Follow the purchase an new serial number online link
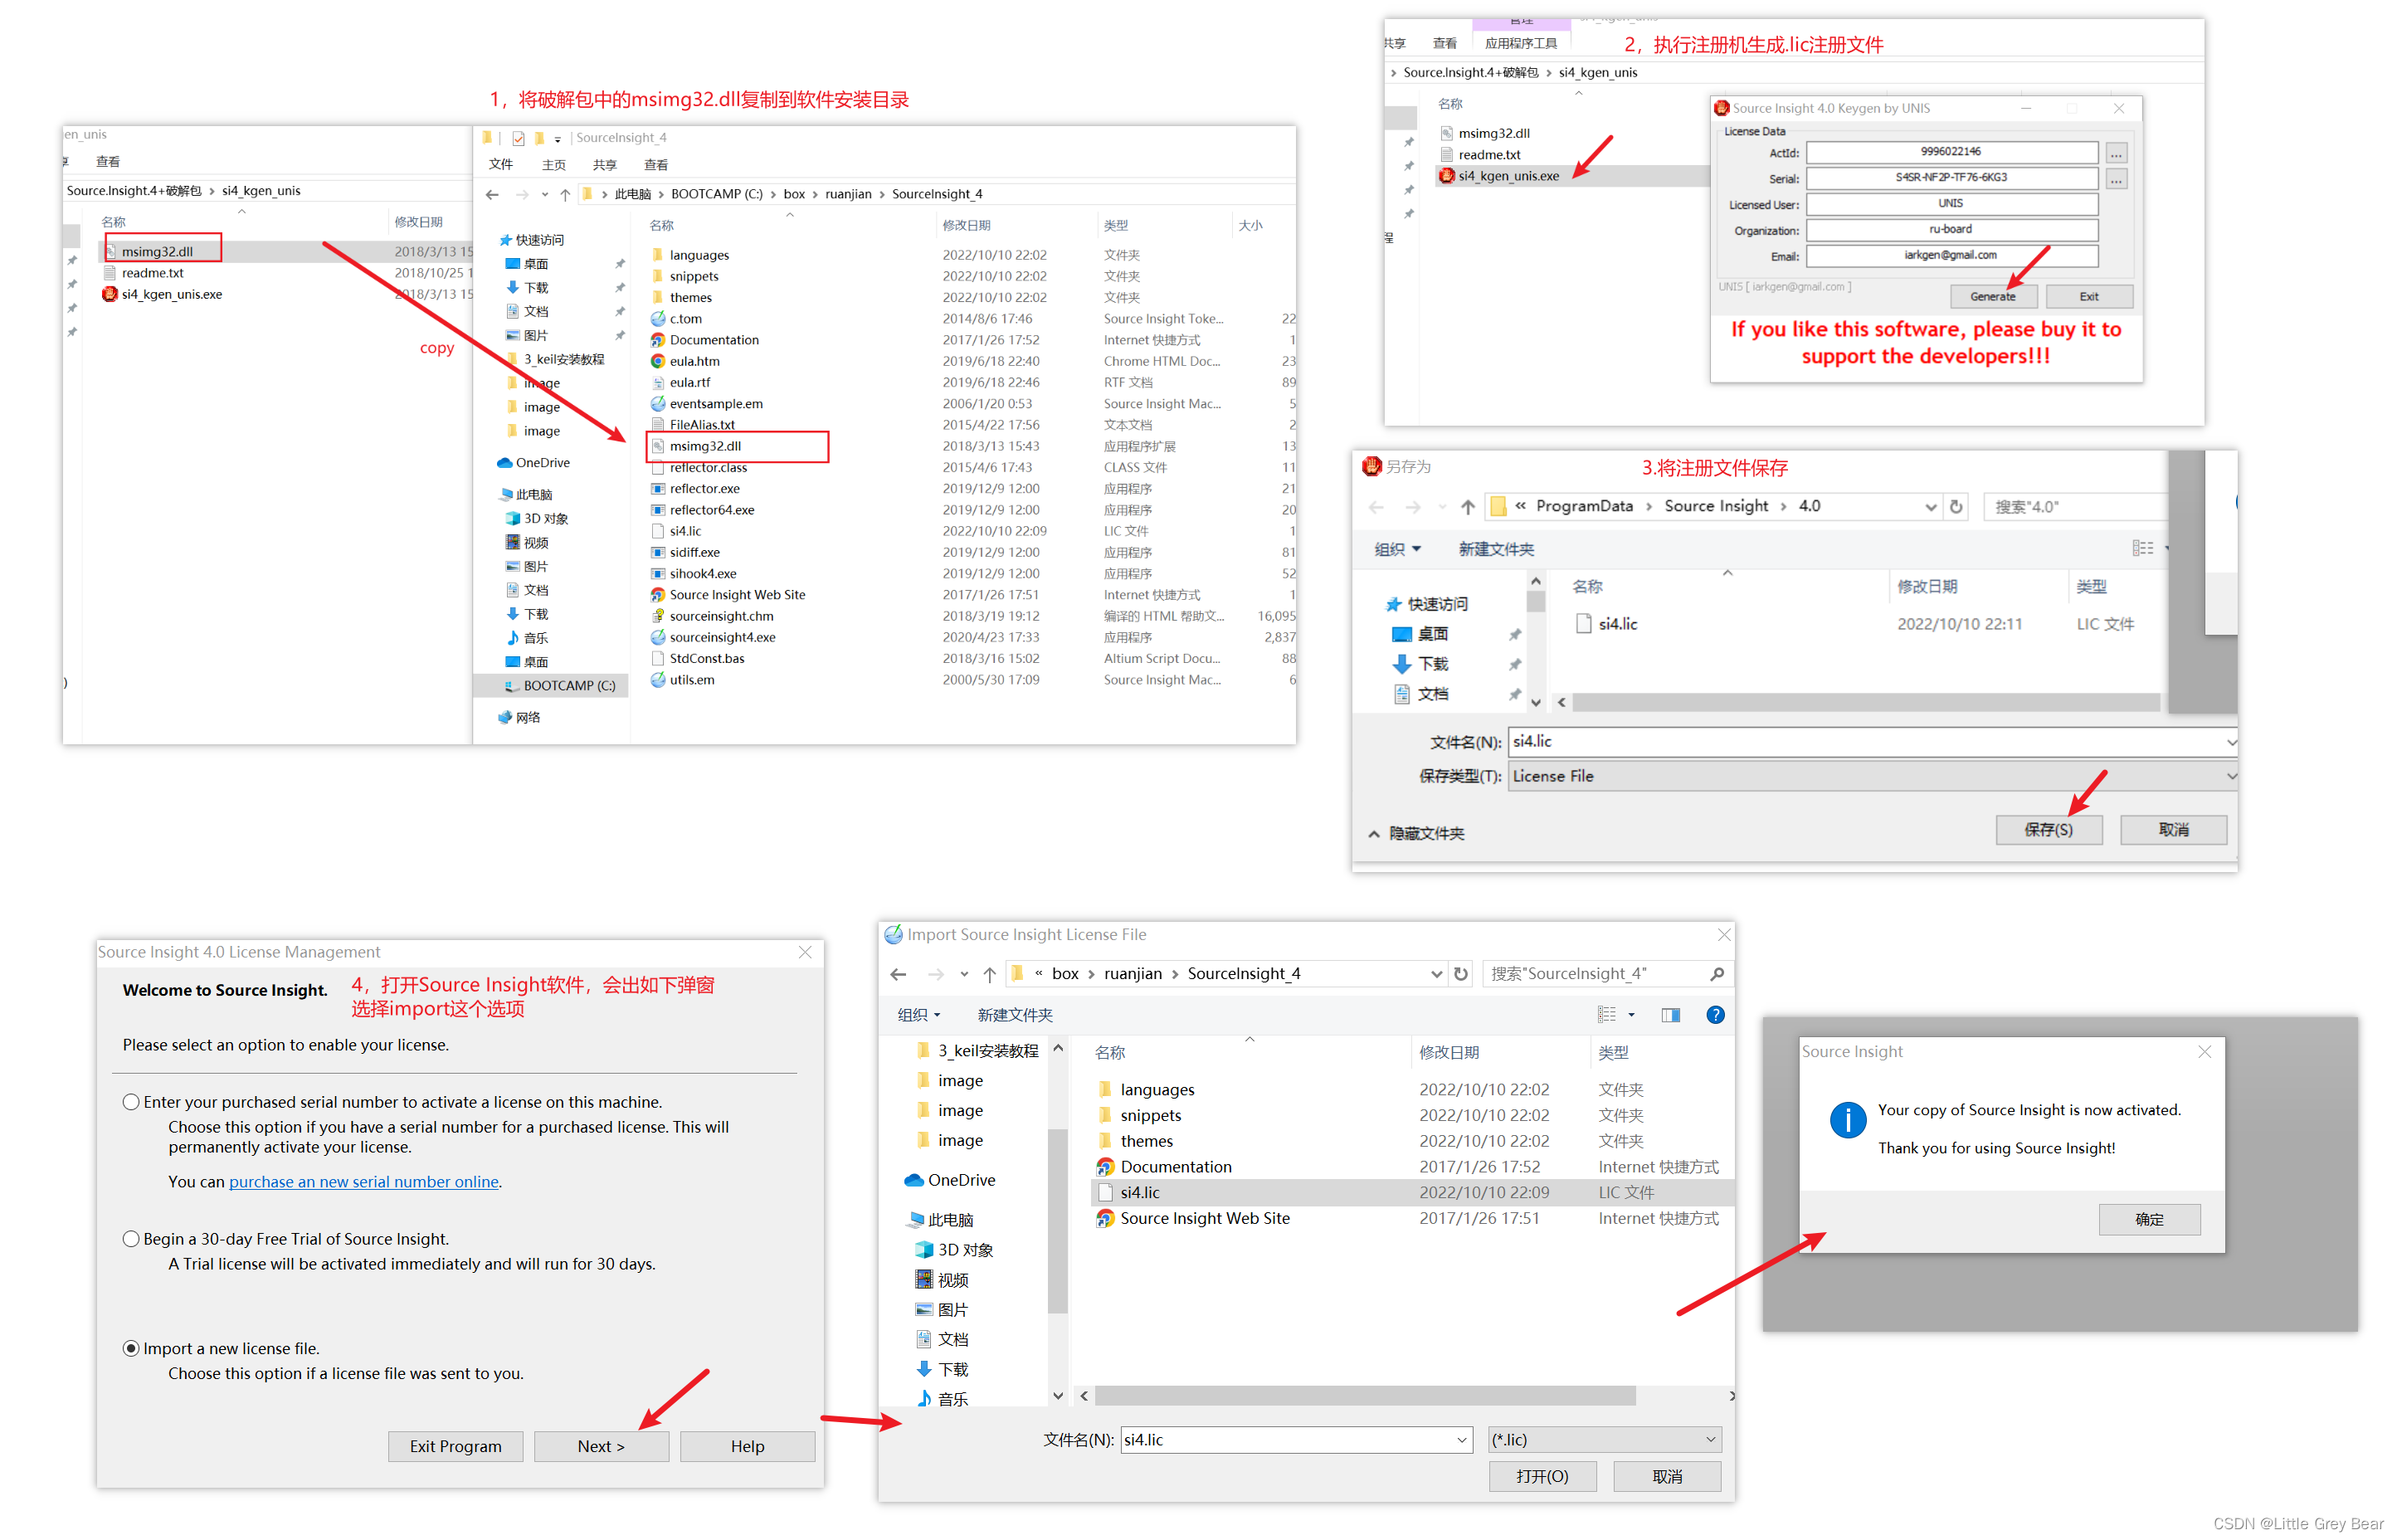Screen dimensions: 2397x1540 pyautogui.click(x=364, y=1182)
